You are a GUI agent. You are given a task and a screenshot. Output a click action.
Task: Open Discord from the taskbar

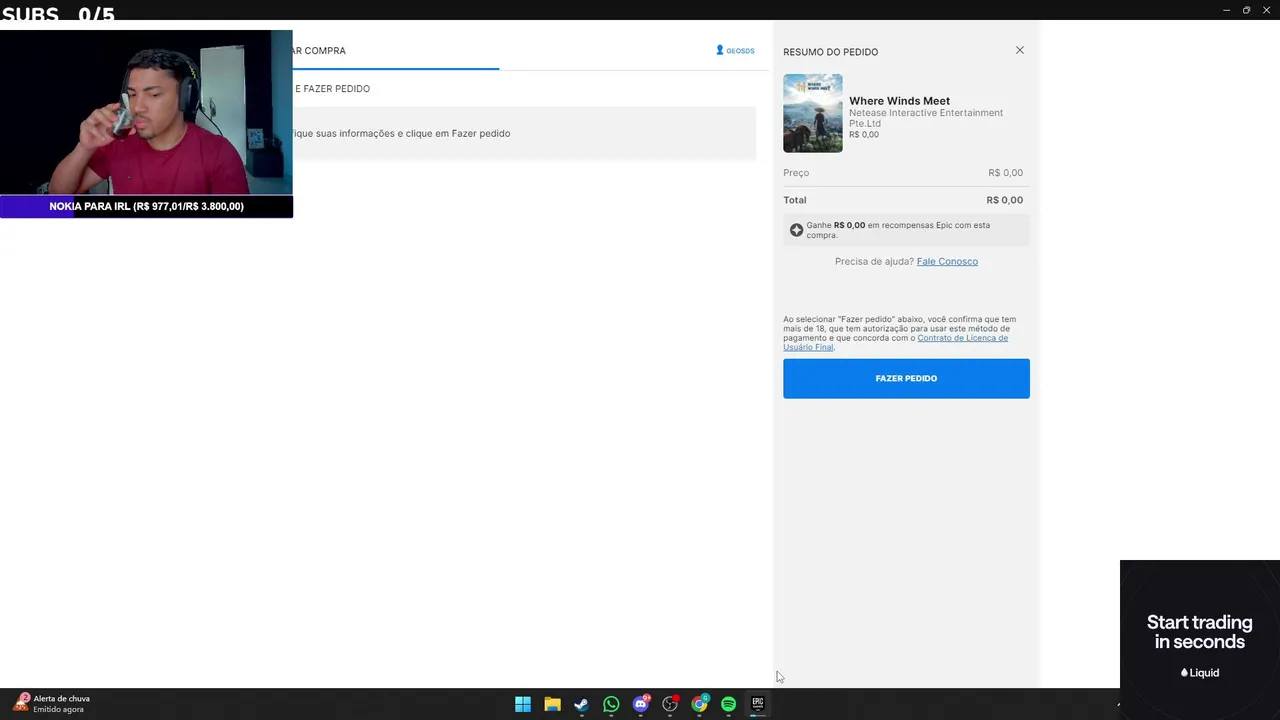click(641, 704)
